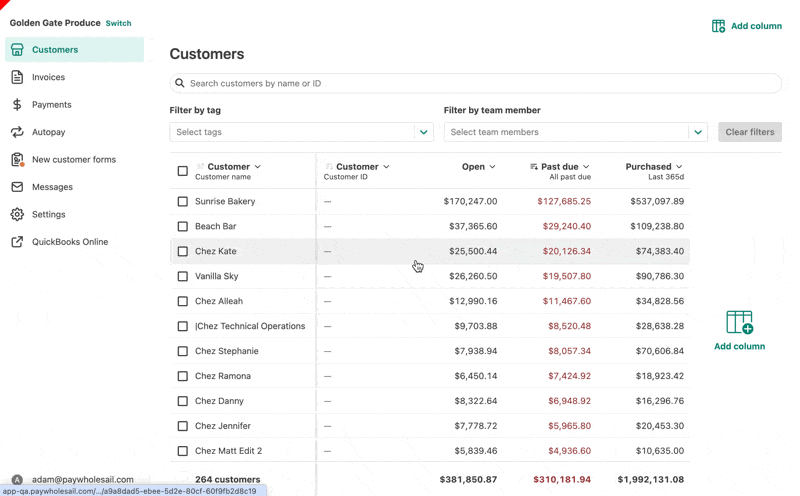This screenshot has width=800, height=496.
Task: Toggle the select-all customers header checkbox
Action: 182,171
